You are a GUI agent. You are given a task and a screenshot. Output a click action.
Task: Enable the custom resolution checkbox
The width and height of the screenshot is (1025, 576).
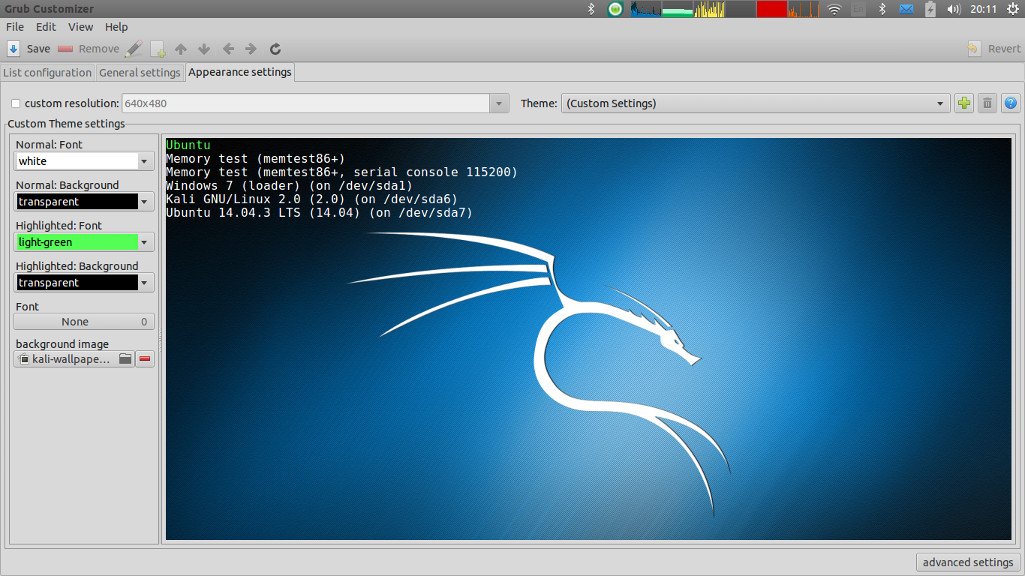(15, 103)
